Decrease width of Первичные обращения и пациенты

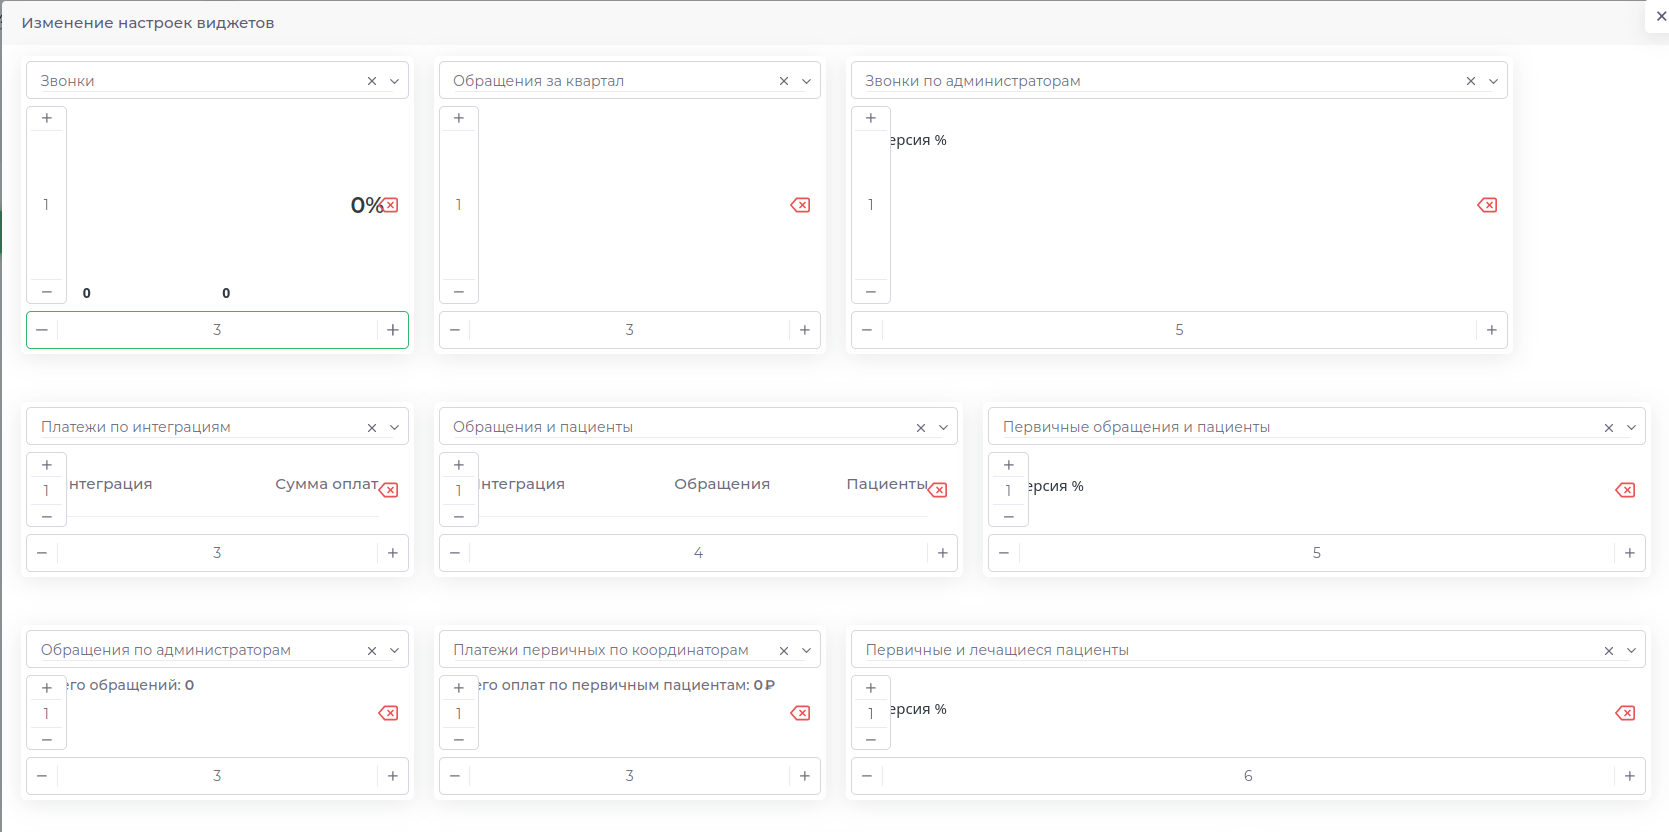point(1004,553)
